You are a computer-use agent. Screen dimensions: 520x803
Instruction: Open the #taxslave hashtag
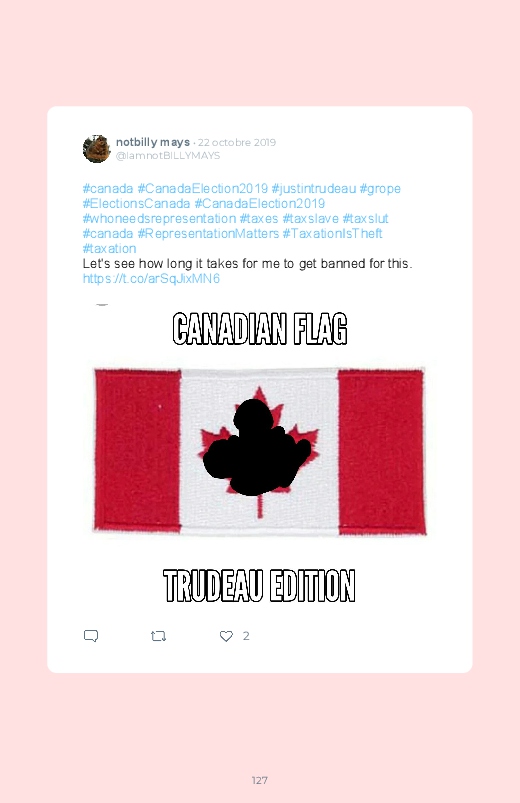310,219
